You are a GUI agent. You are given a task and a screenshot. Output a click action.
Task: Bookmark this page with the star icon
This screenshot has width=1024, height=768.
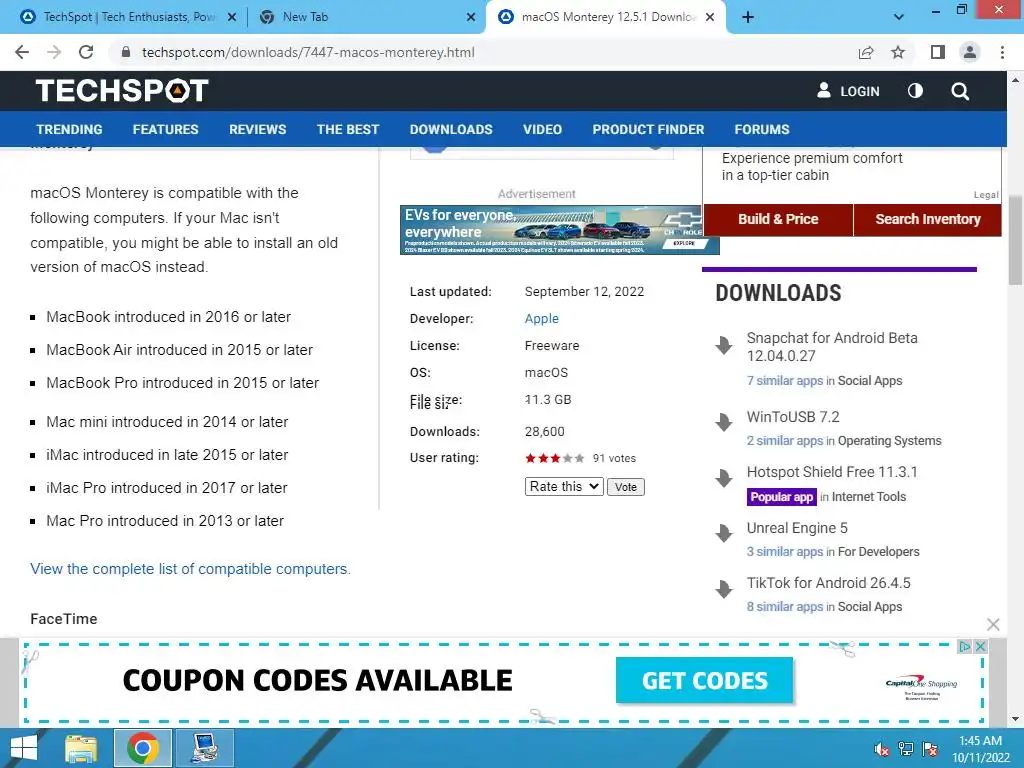[x=898, y=52]
